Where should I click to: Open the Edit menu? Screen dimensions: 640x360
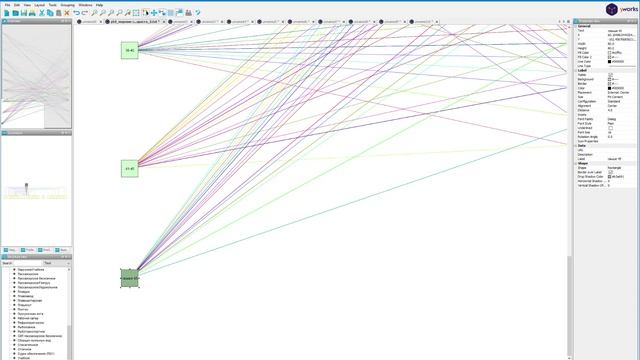(17, 5)
